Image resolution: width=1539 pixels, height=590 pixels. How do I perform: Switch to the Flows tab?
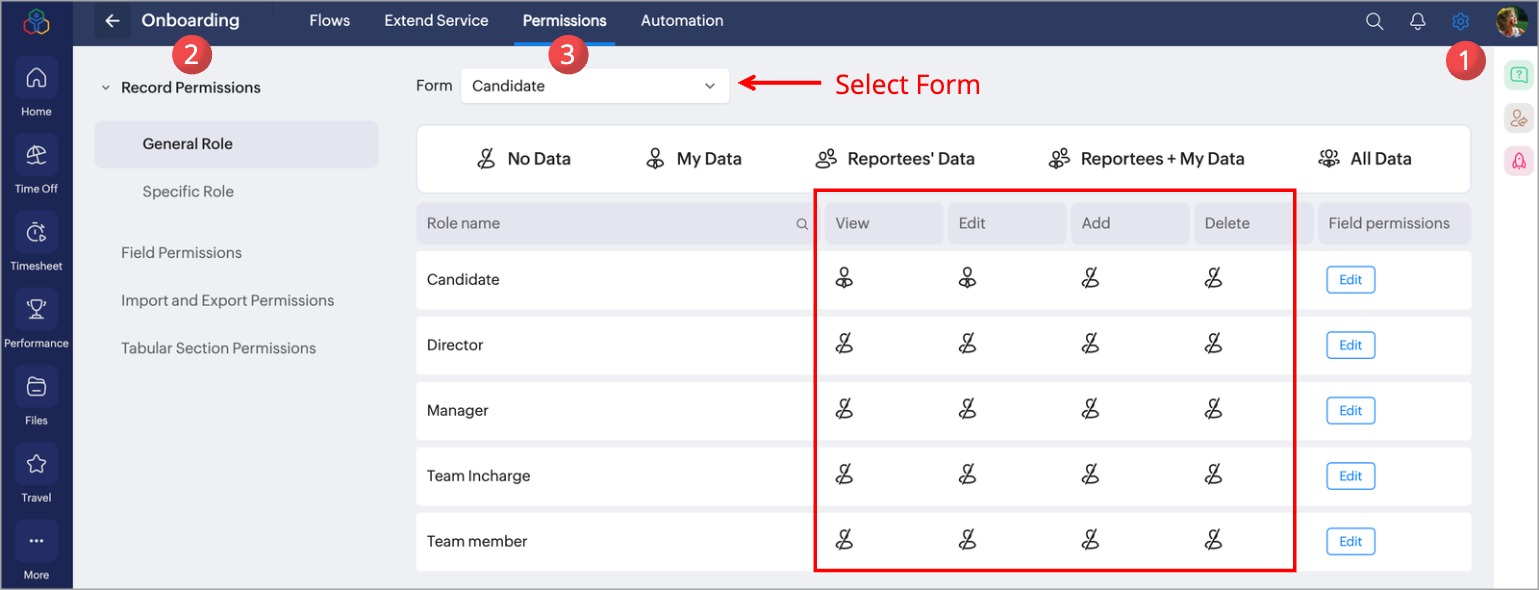329,21
